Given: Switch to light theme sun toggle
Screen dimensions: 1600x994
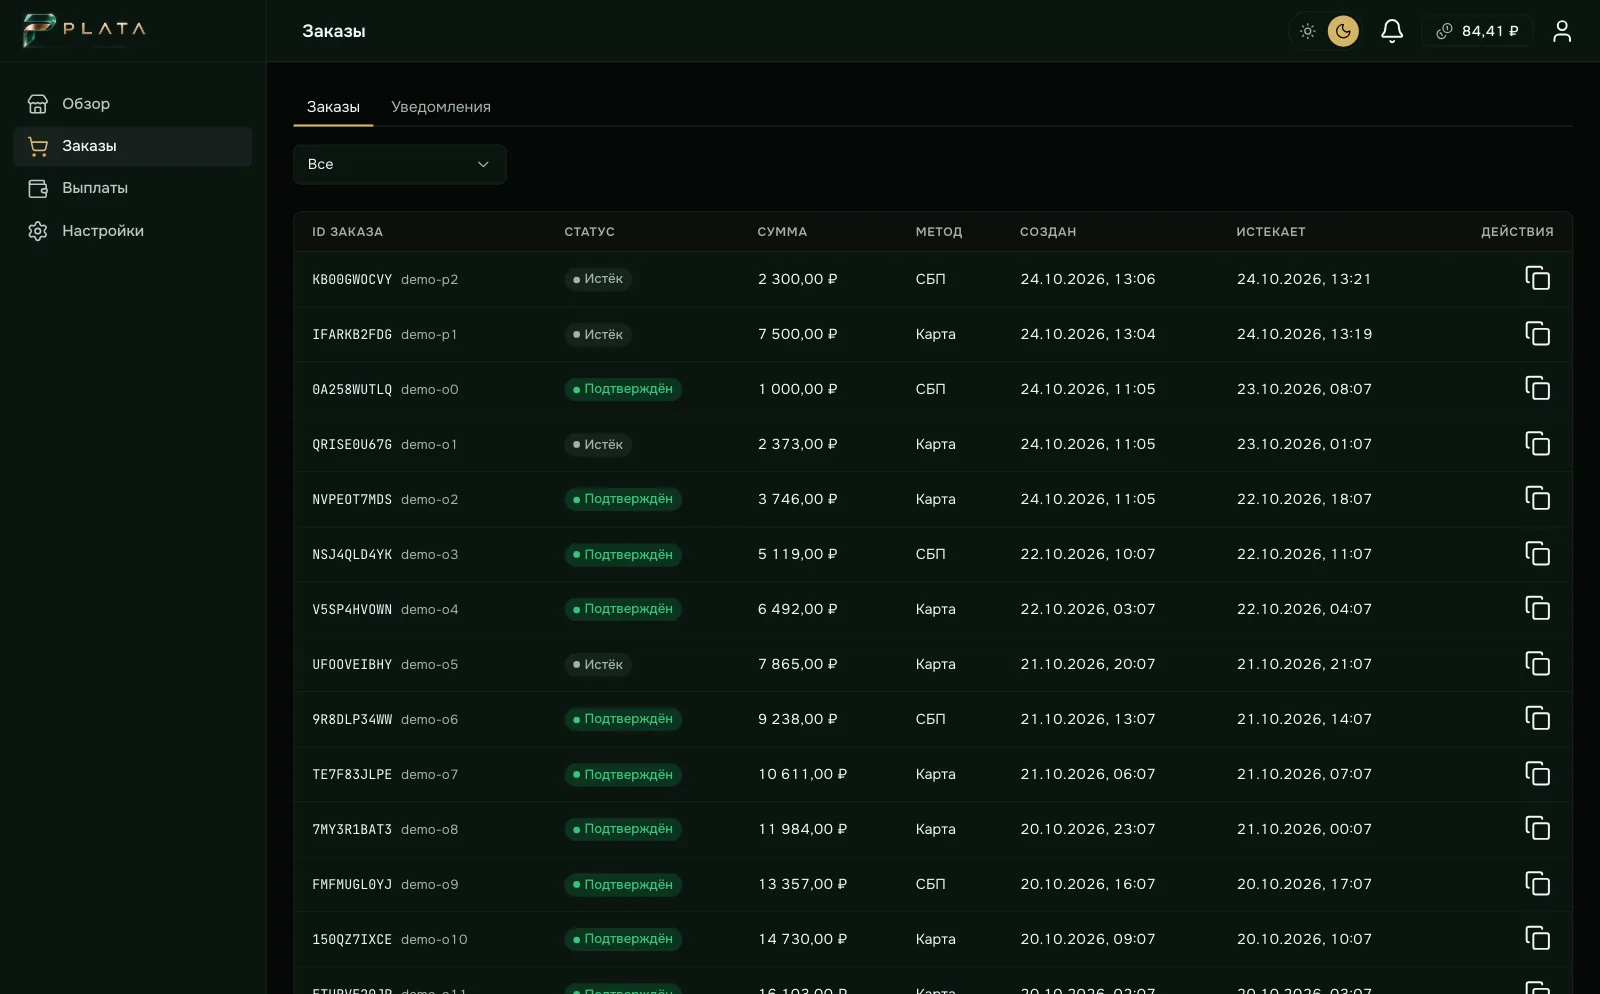Looking at the screenshot, I should [x=1307, y=31].
